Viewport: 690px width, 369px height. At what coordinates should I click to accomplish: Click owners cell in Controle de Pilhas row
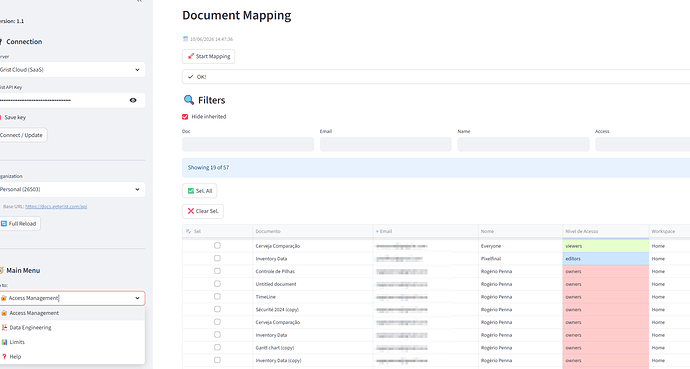pos(606,271)
